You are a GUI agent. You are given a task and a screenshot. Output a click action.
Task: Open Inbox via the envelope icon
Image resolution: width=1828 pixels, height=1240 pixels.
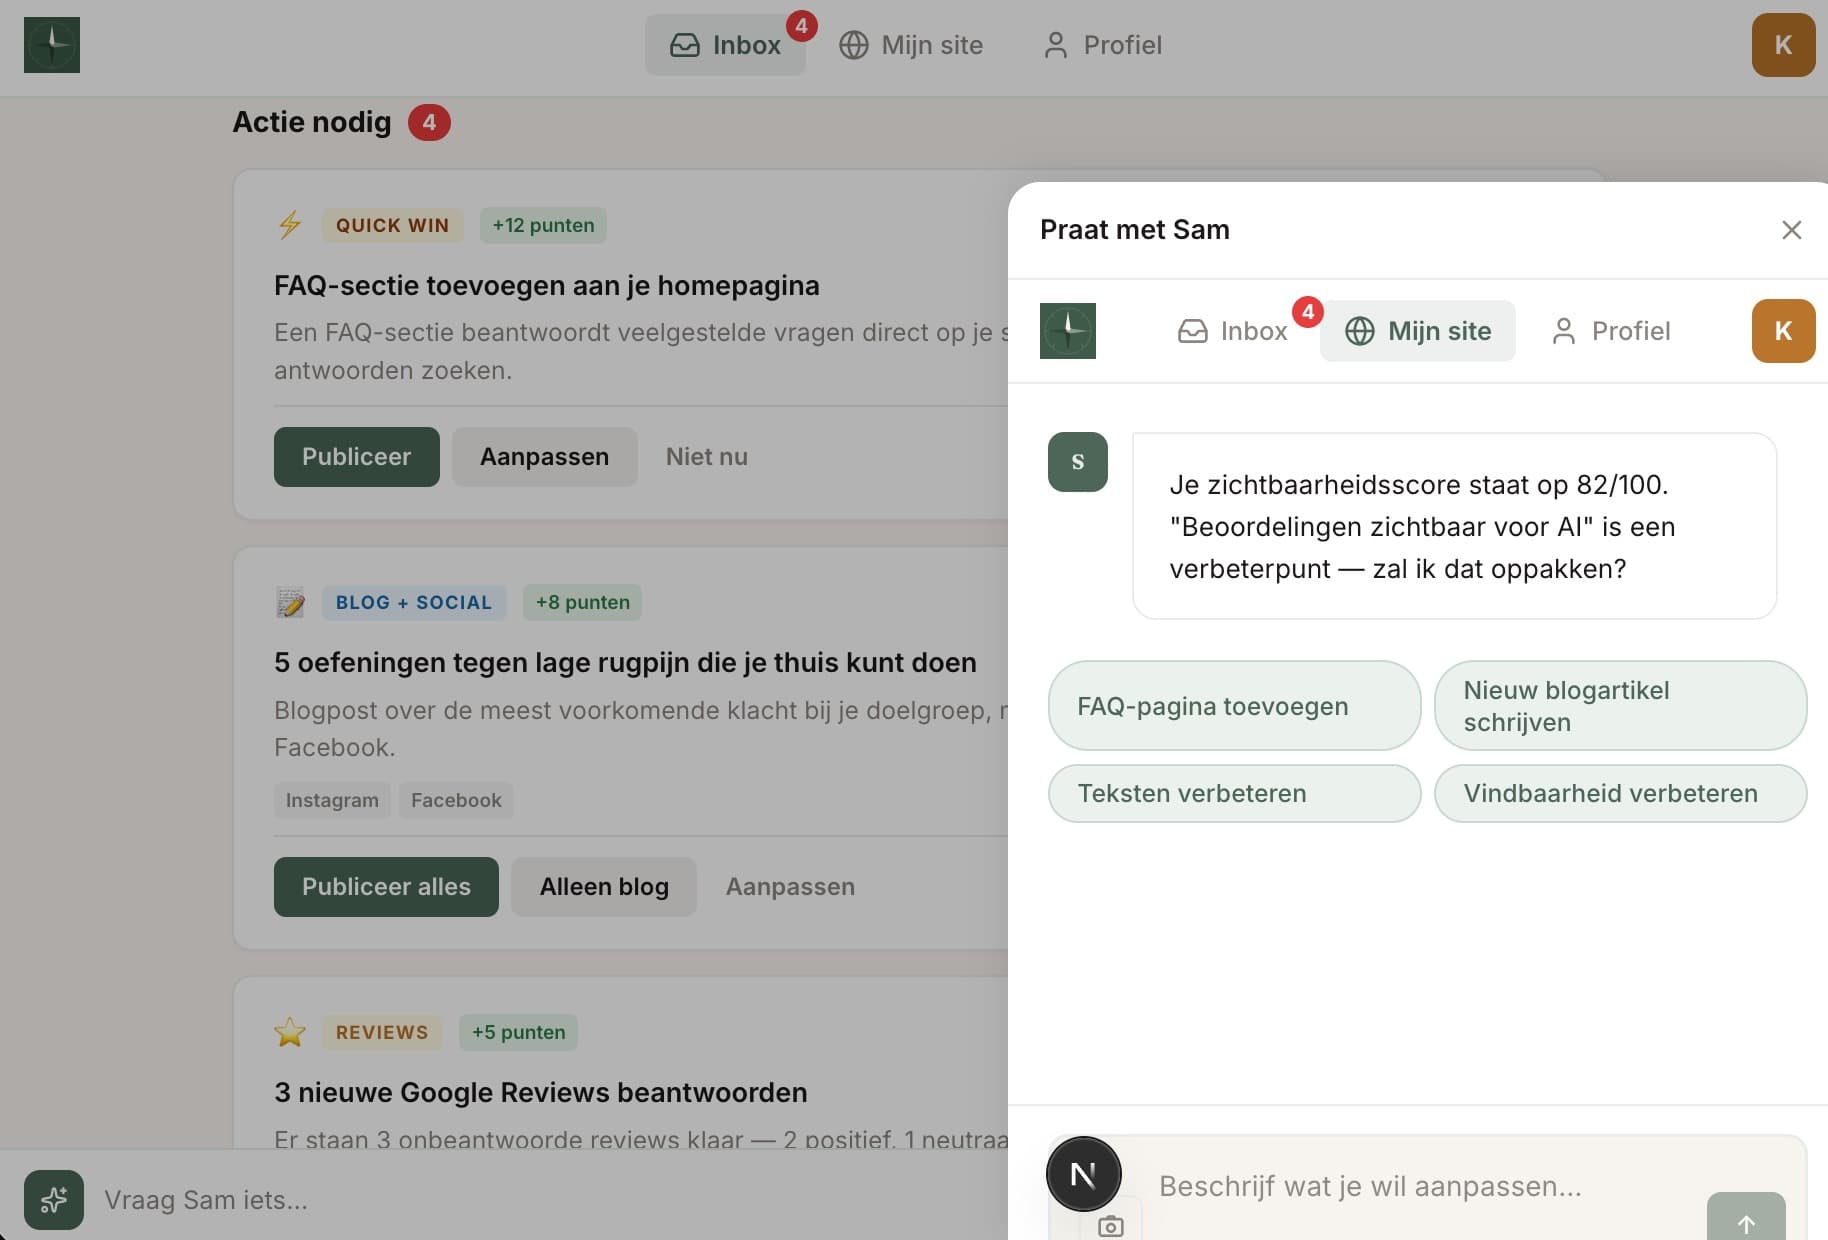tap(685, 44)
